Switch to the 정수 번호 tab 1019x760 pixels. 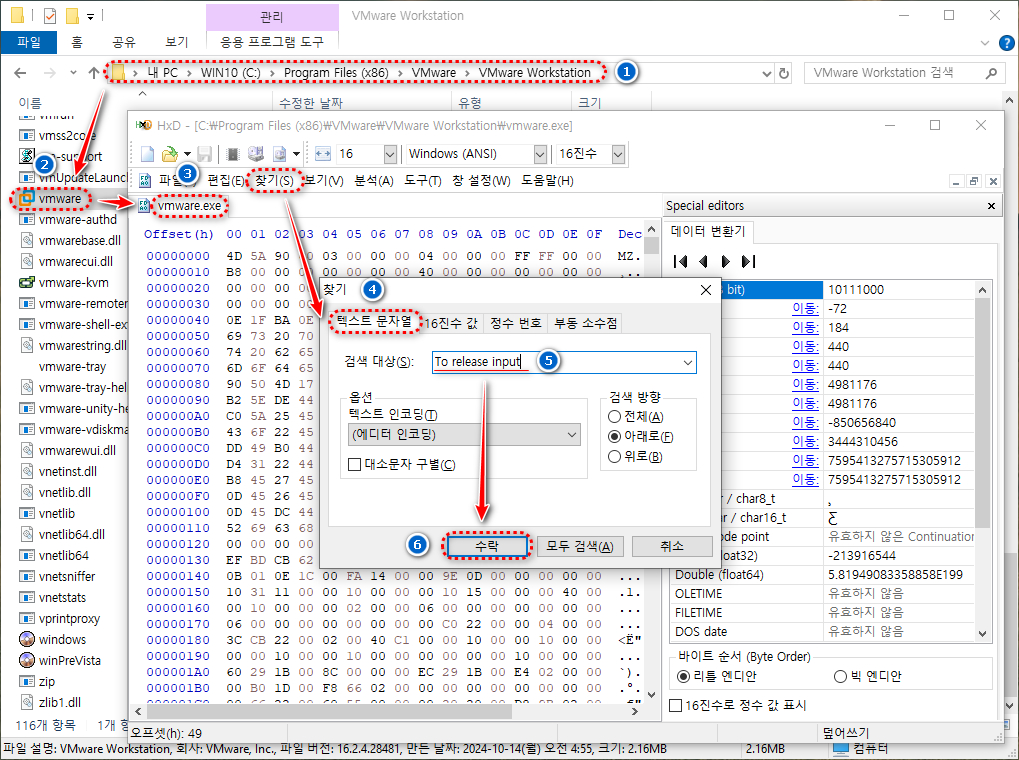(516, 323)
